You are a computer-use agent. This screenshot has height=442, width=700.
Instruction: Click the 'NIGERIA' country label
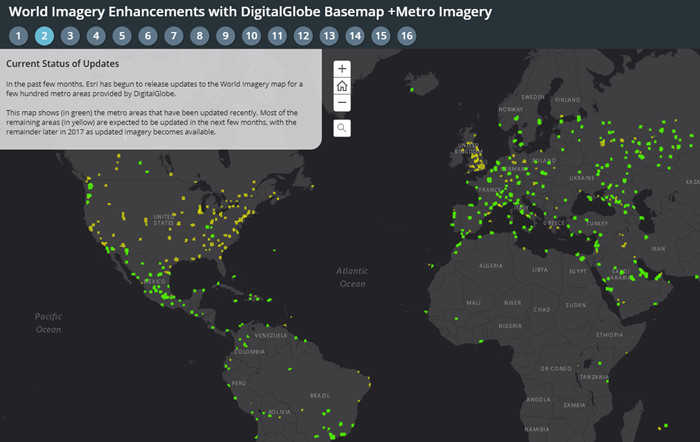click(510, 326)
